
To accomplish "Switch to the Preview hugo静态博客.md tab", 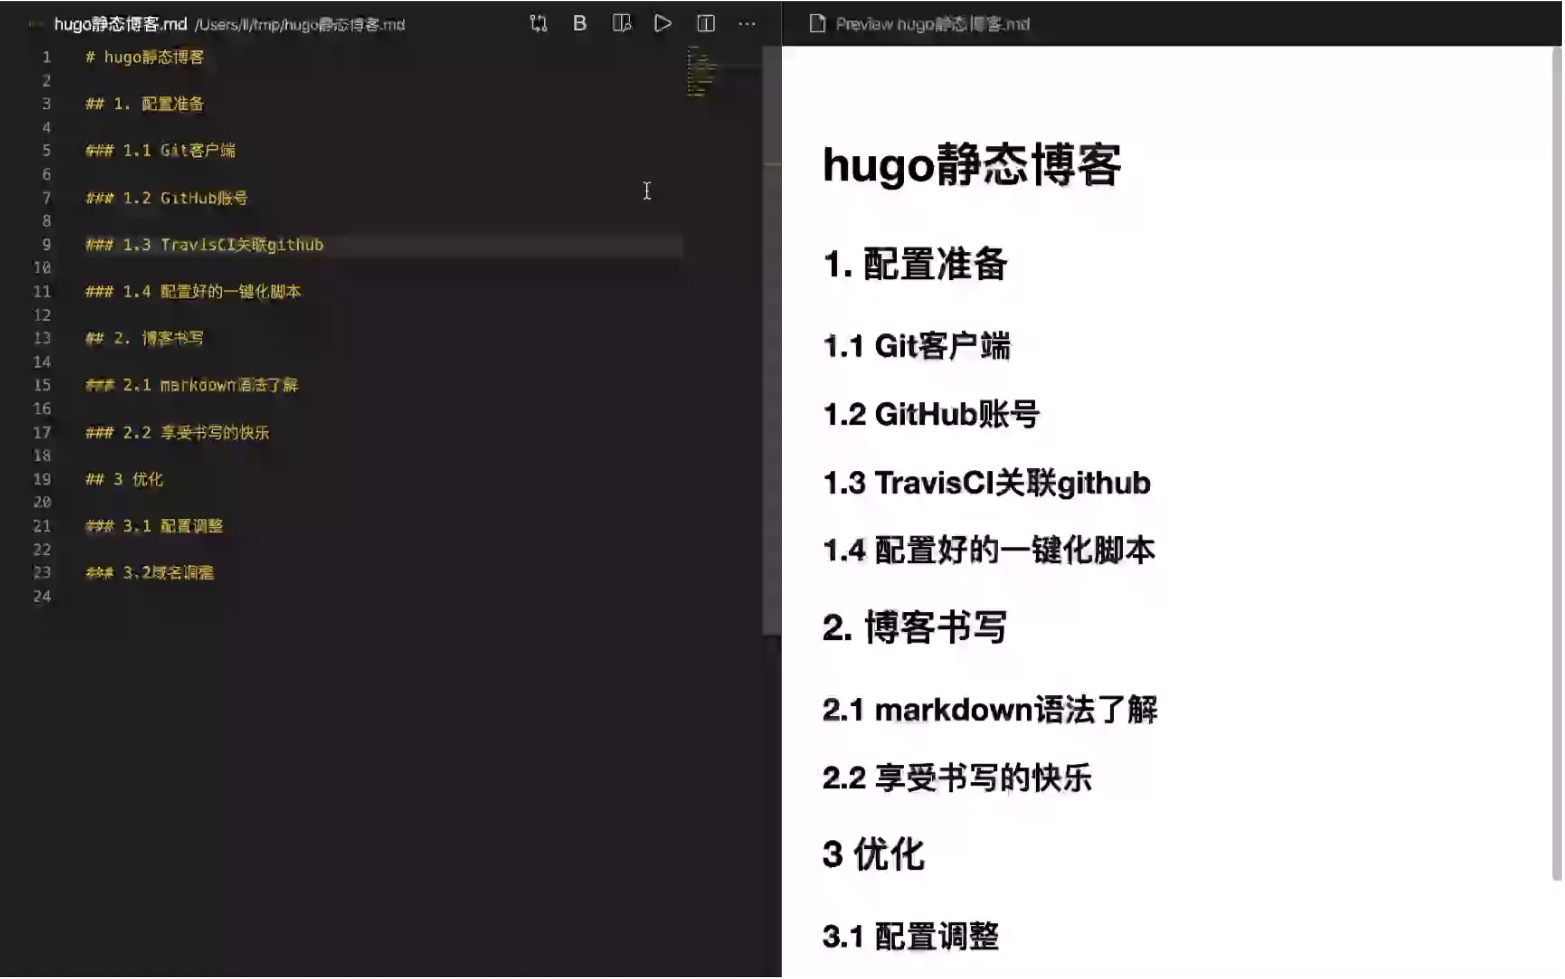I will [932, 24].
